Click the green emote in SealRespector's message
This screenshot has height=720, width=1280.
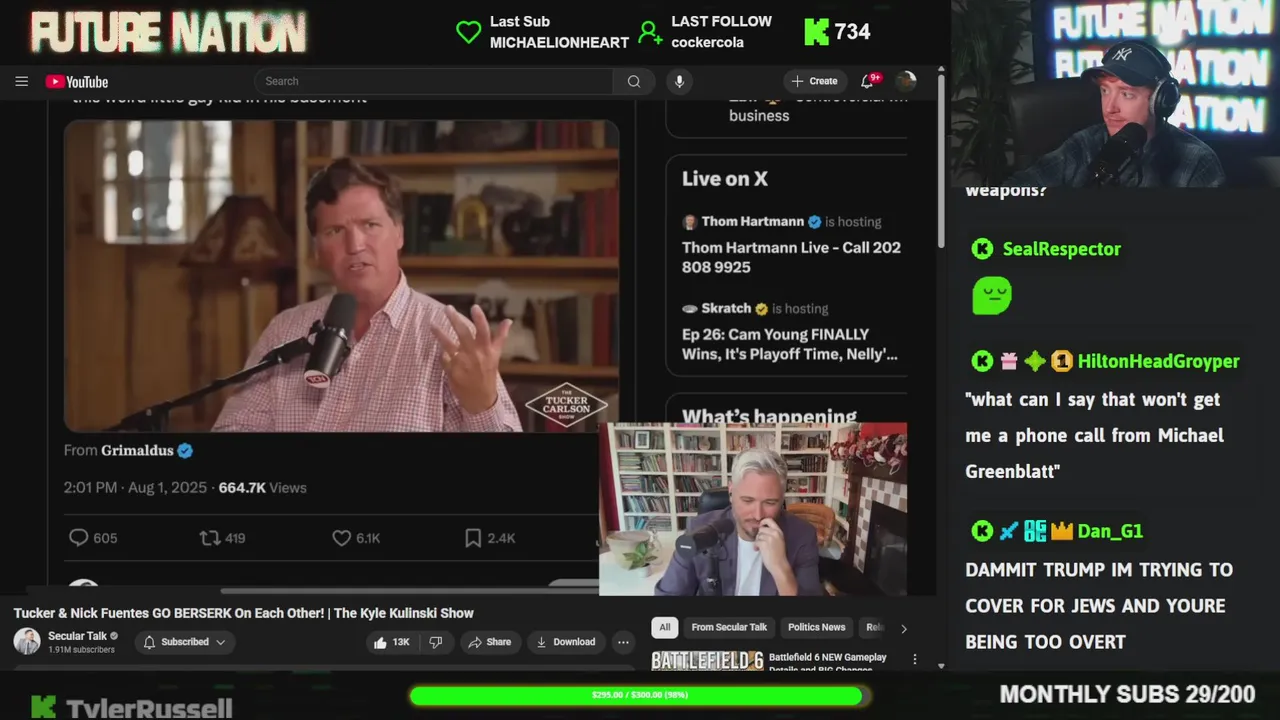991,296
